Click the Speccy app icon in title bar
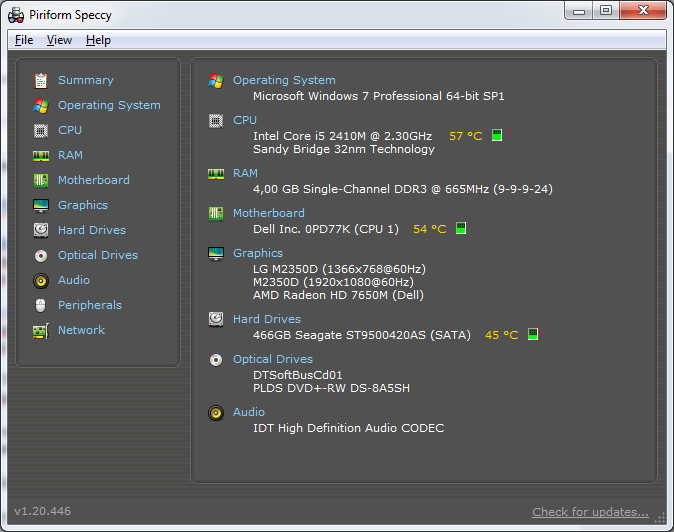This screenshot has height=532, width=674. pos(16,15)
